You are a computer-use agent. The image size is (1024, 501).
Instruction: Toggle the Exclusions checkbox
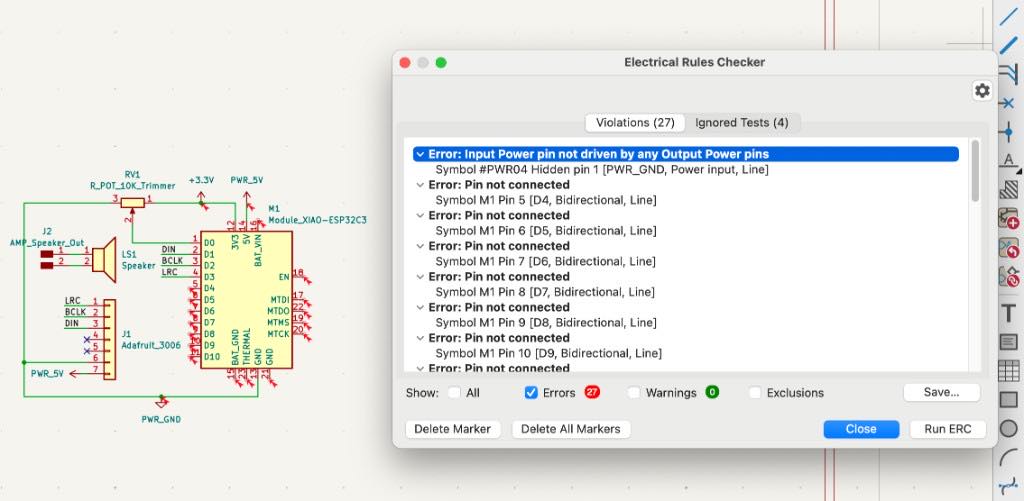point(755,393)
